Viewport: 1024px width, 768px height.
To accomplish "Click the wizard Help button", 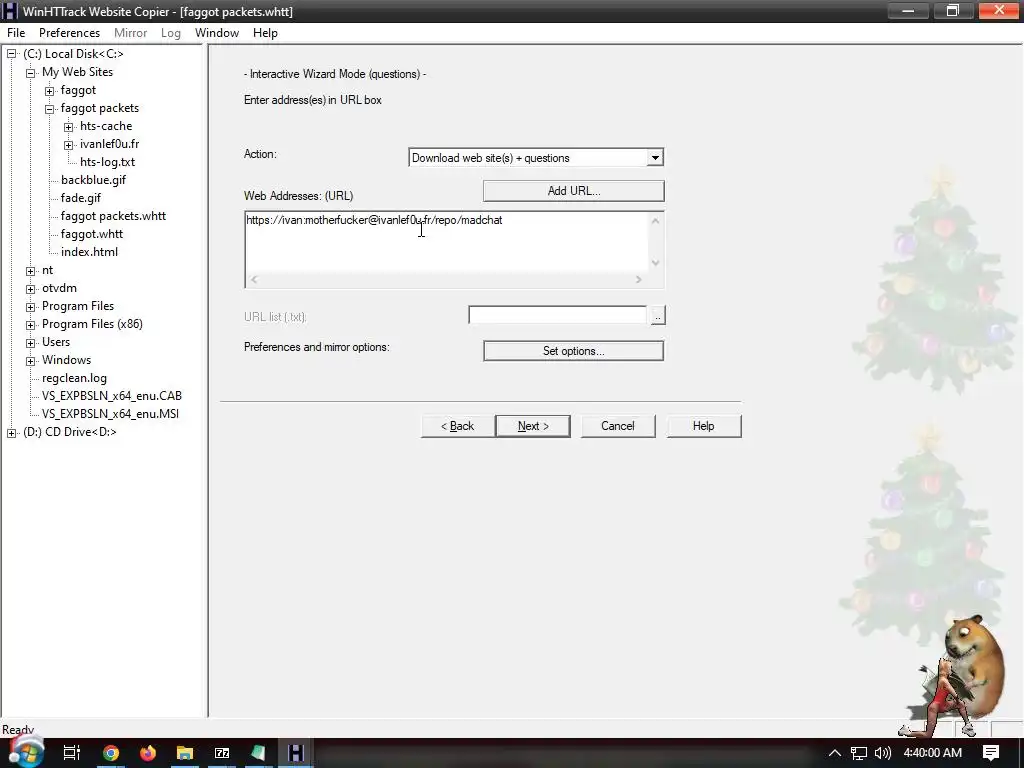I will (703, 426).
